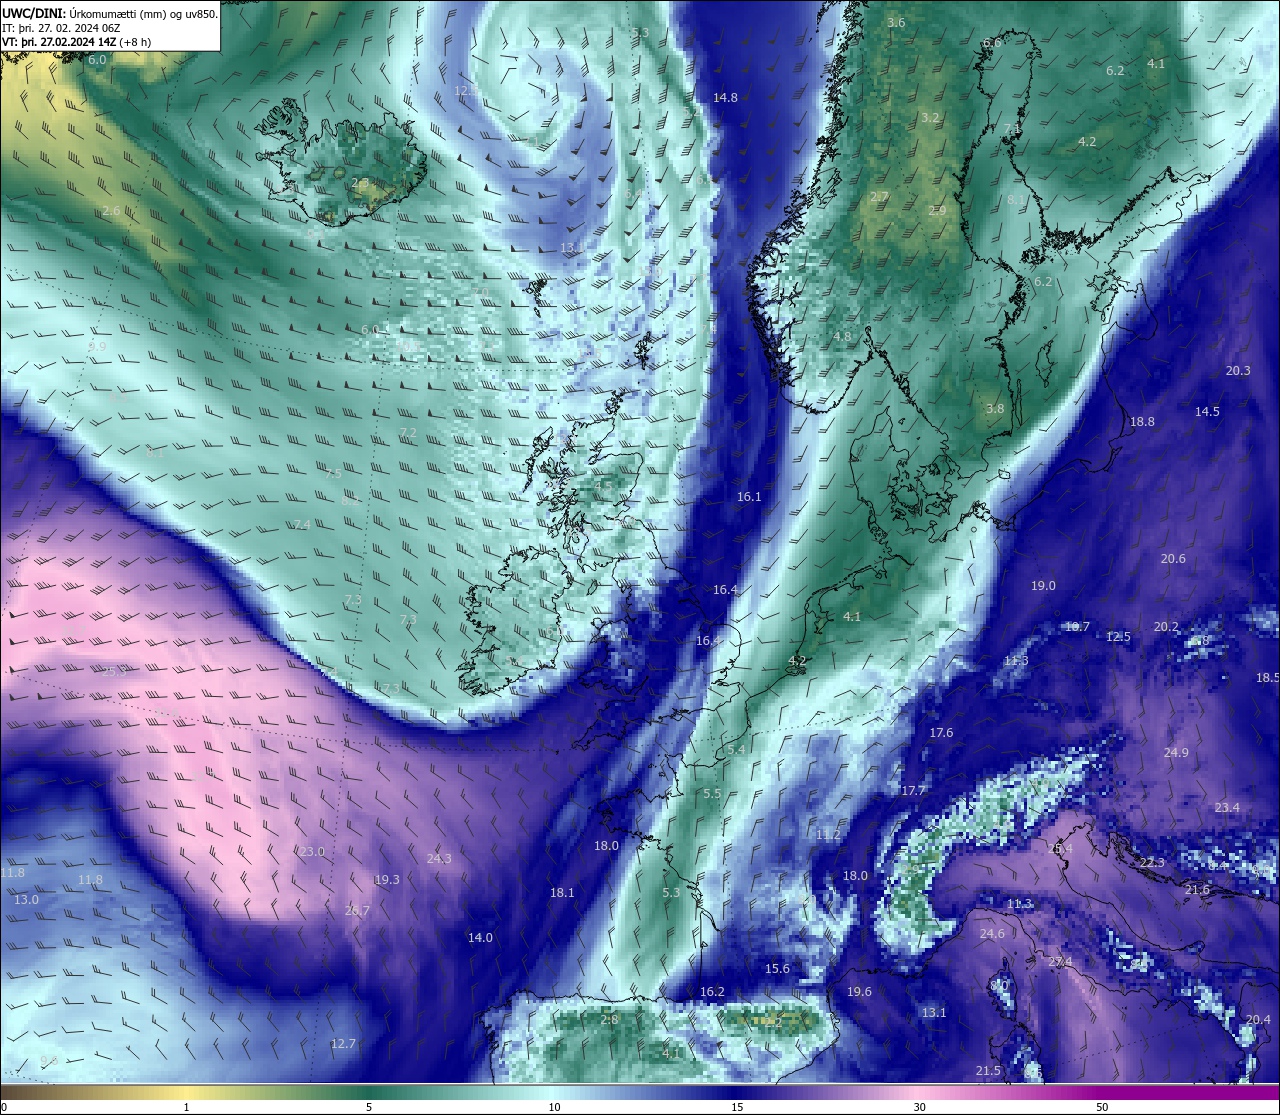The width and height of the screenshot is (1280, 1115).
Task: Click the 4.8 value over southern Norway
Action: (x=842, y=337)
